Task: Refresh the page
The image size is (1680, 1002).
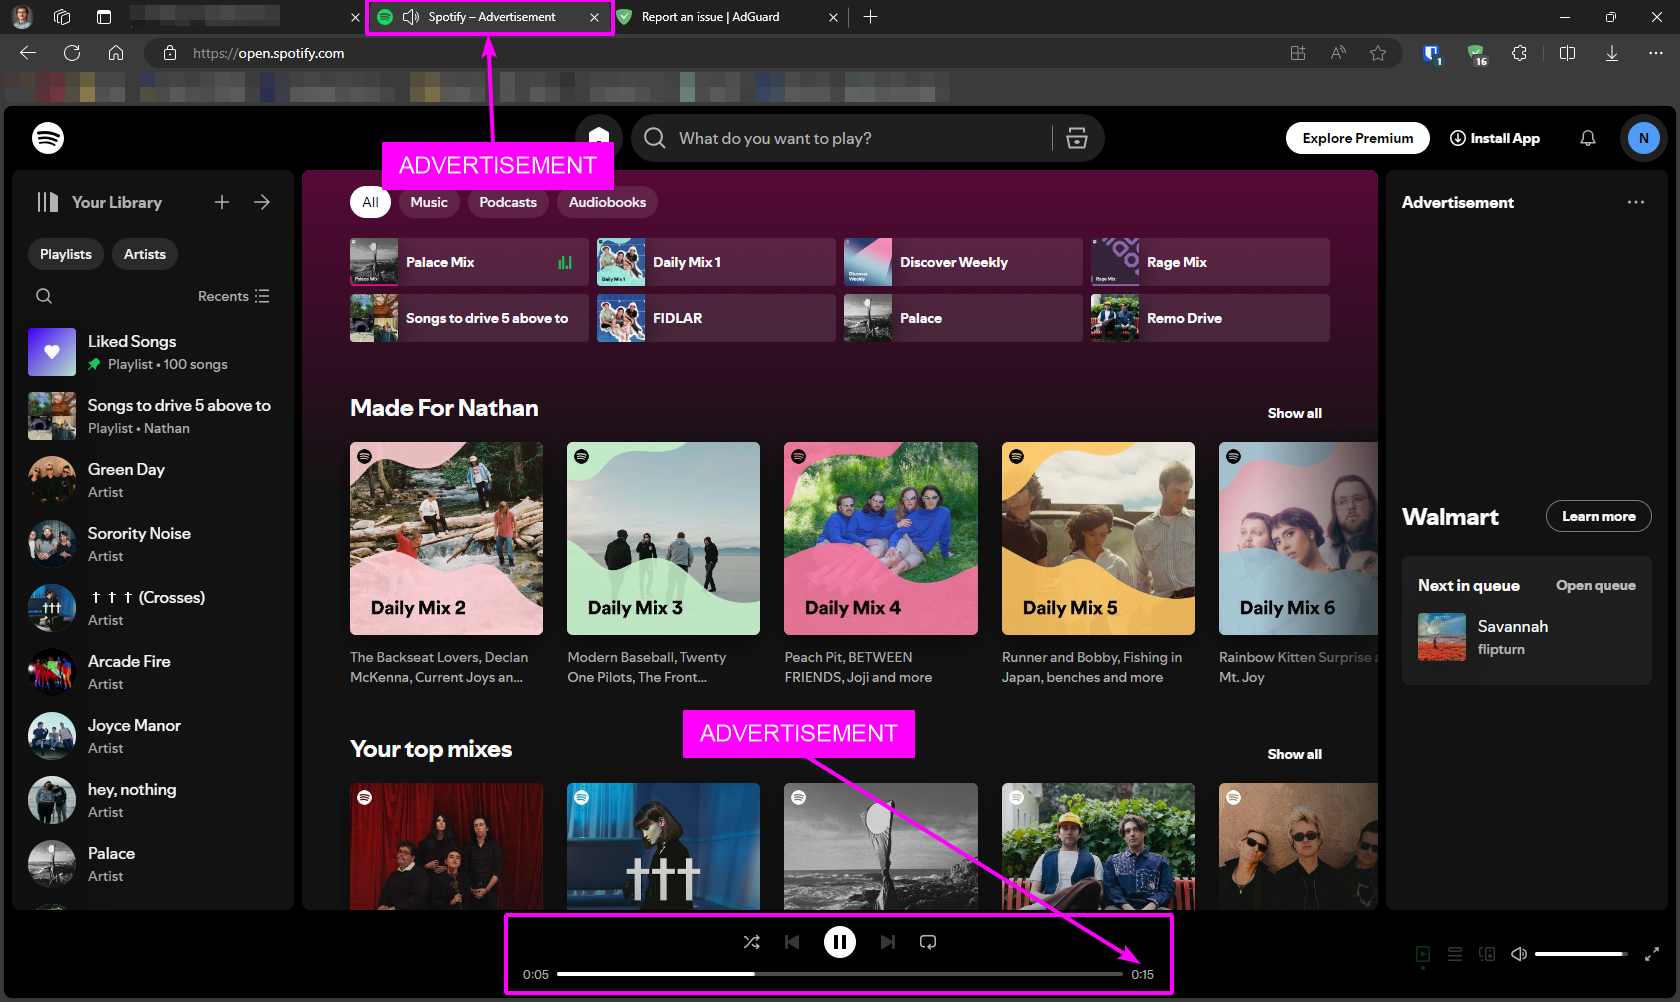Action: 72,53
